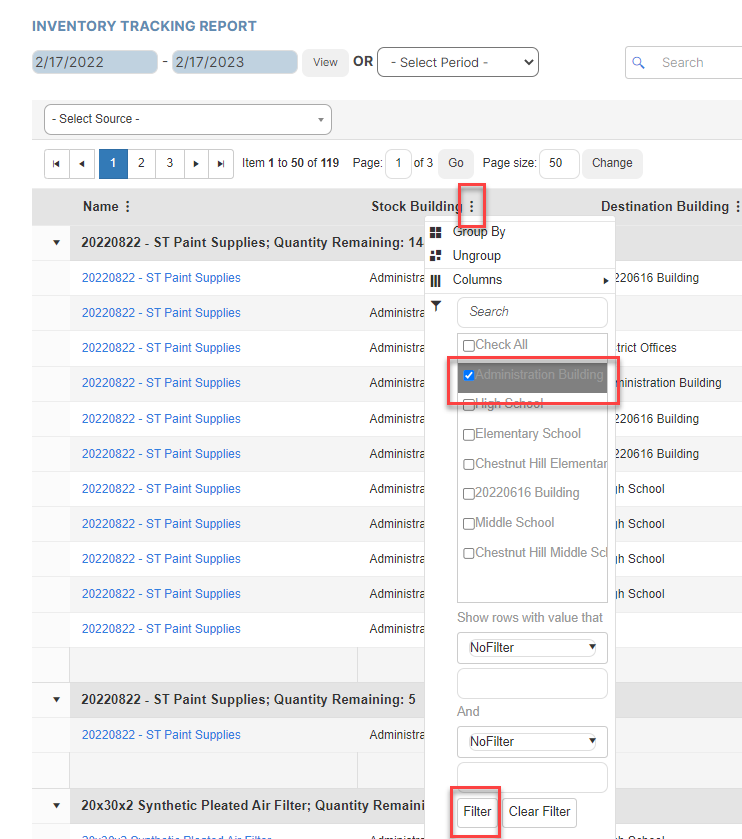Select page 1 in pager
The width and height of the screenshot is (742, 839).
tap(113, 164)
